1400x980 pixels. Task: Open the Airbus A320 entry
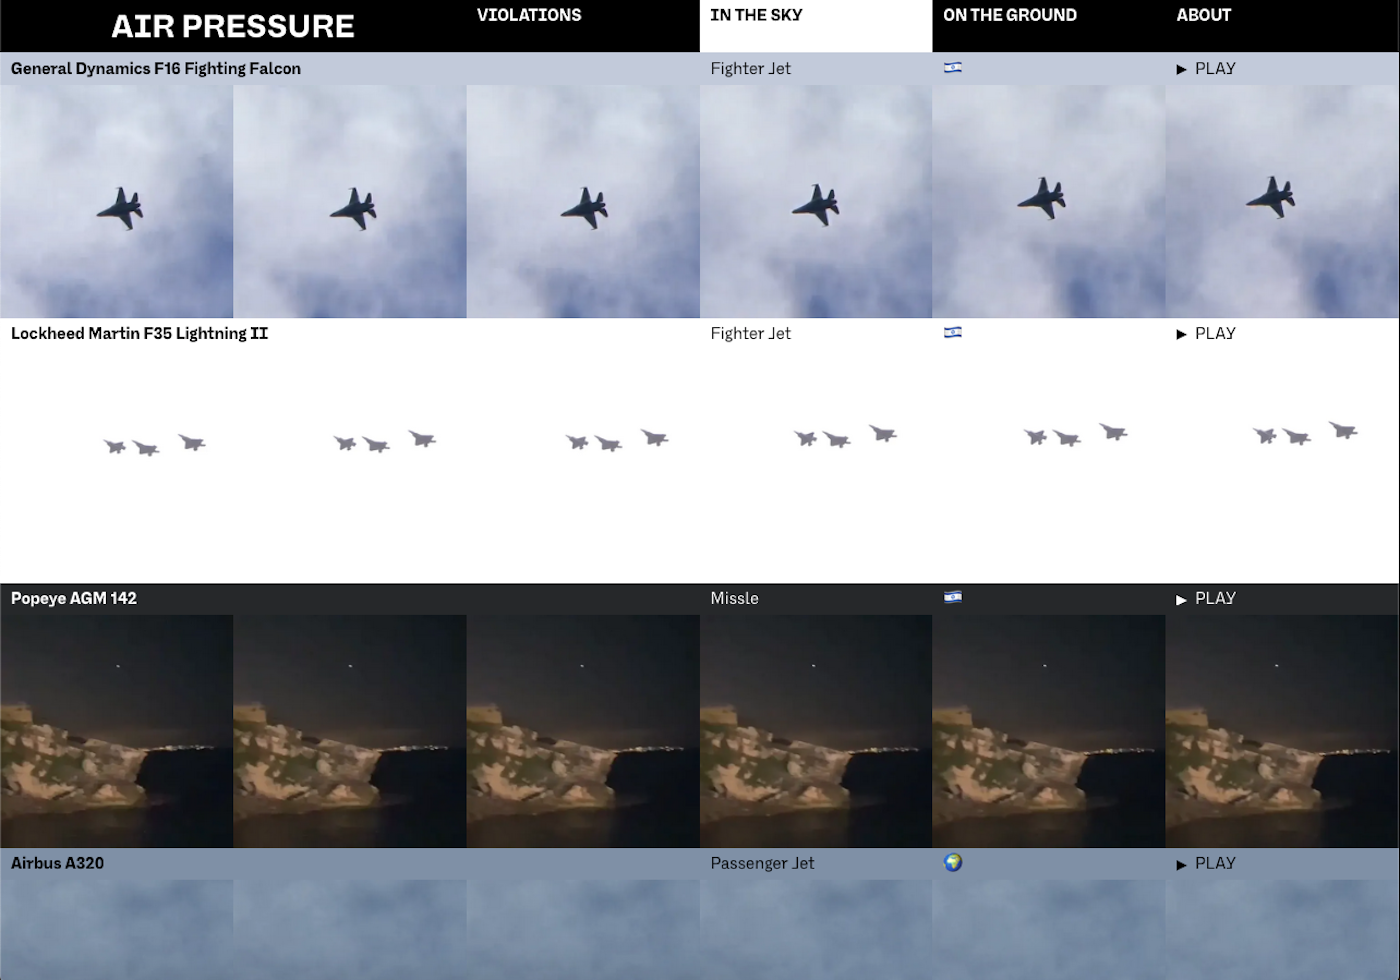[x=57, y=864]
